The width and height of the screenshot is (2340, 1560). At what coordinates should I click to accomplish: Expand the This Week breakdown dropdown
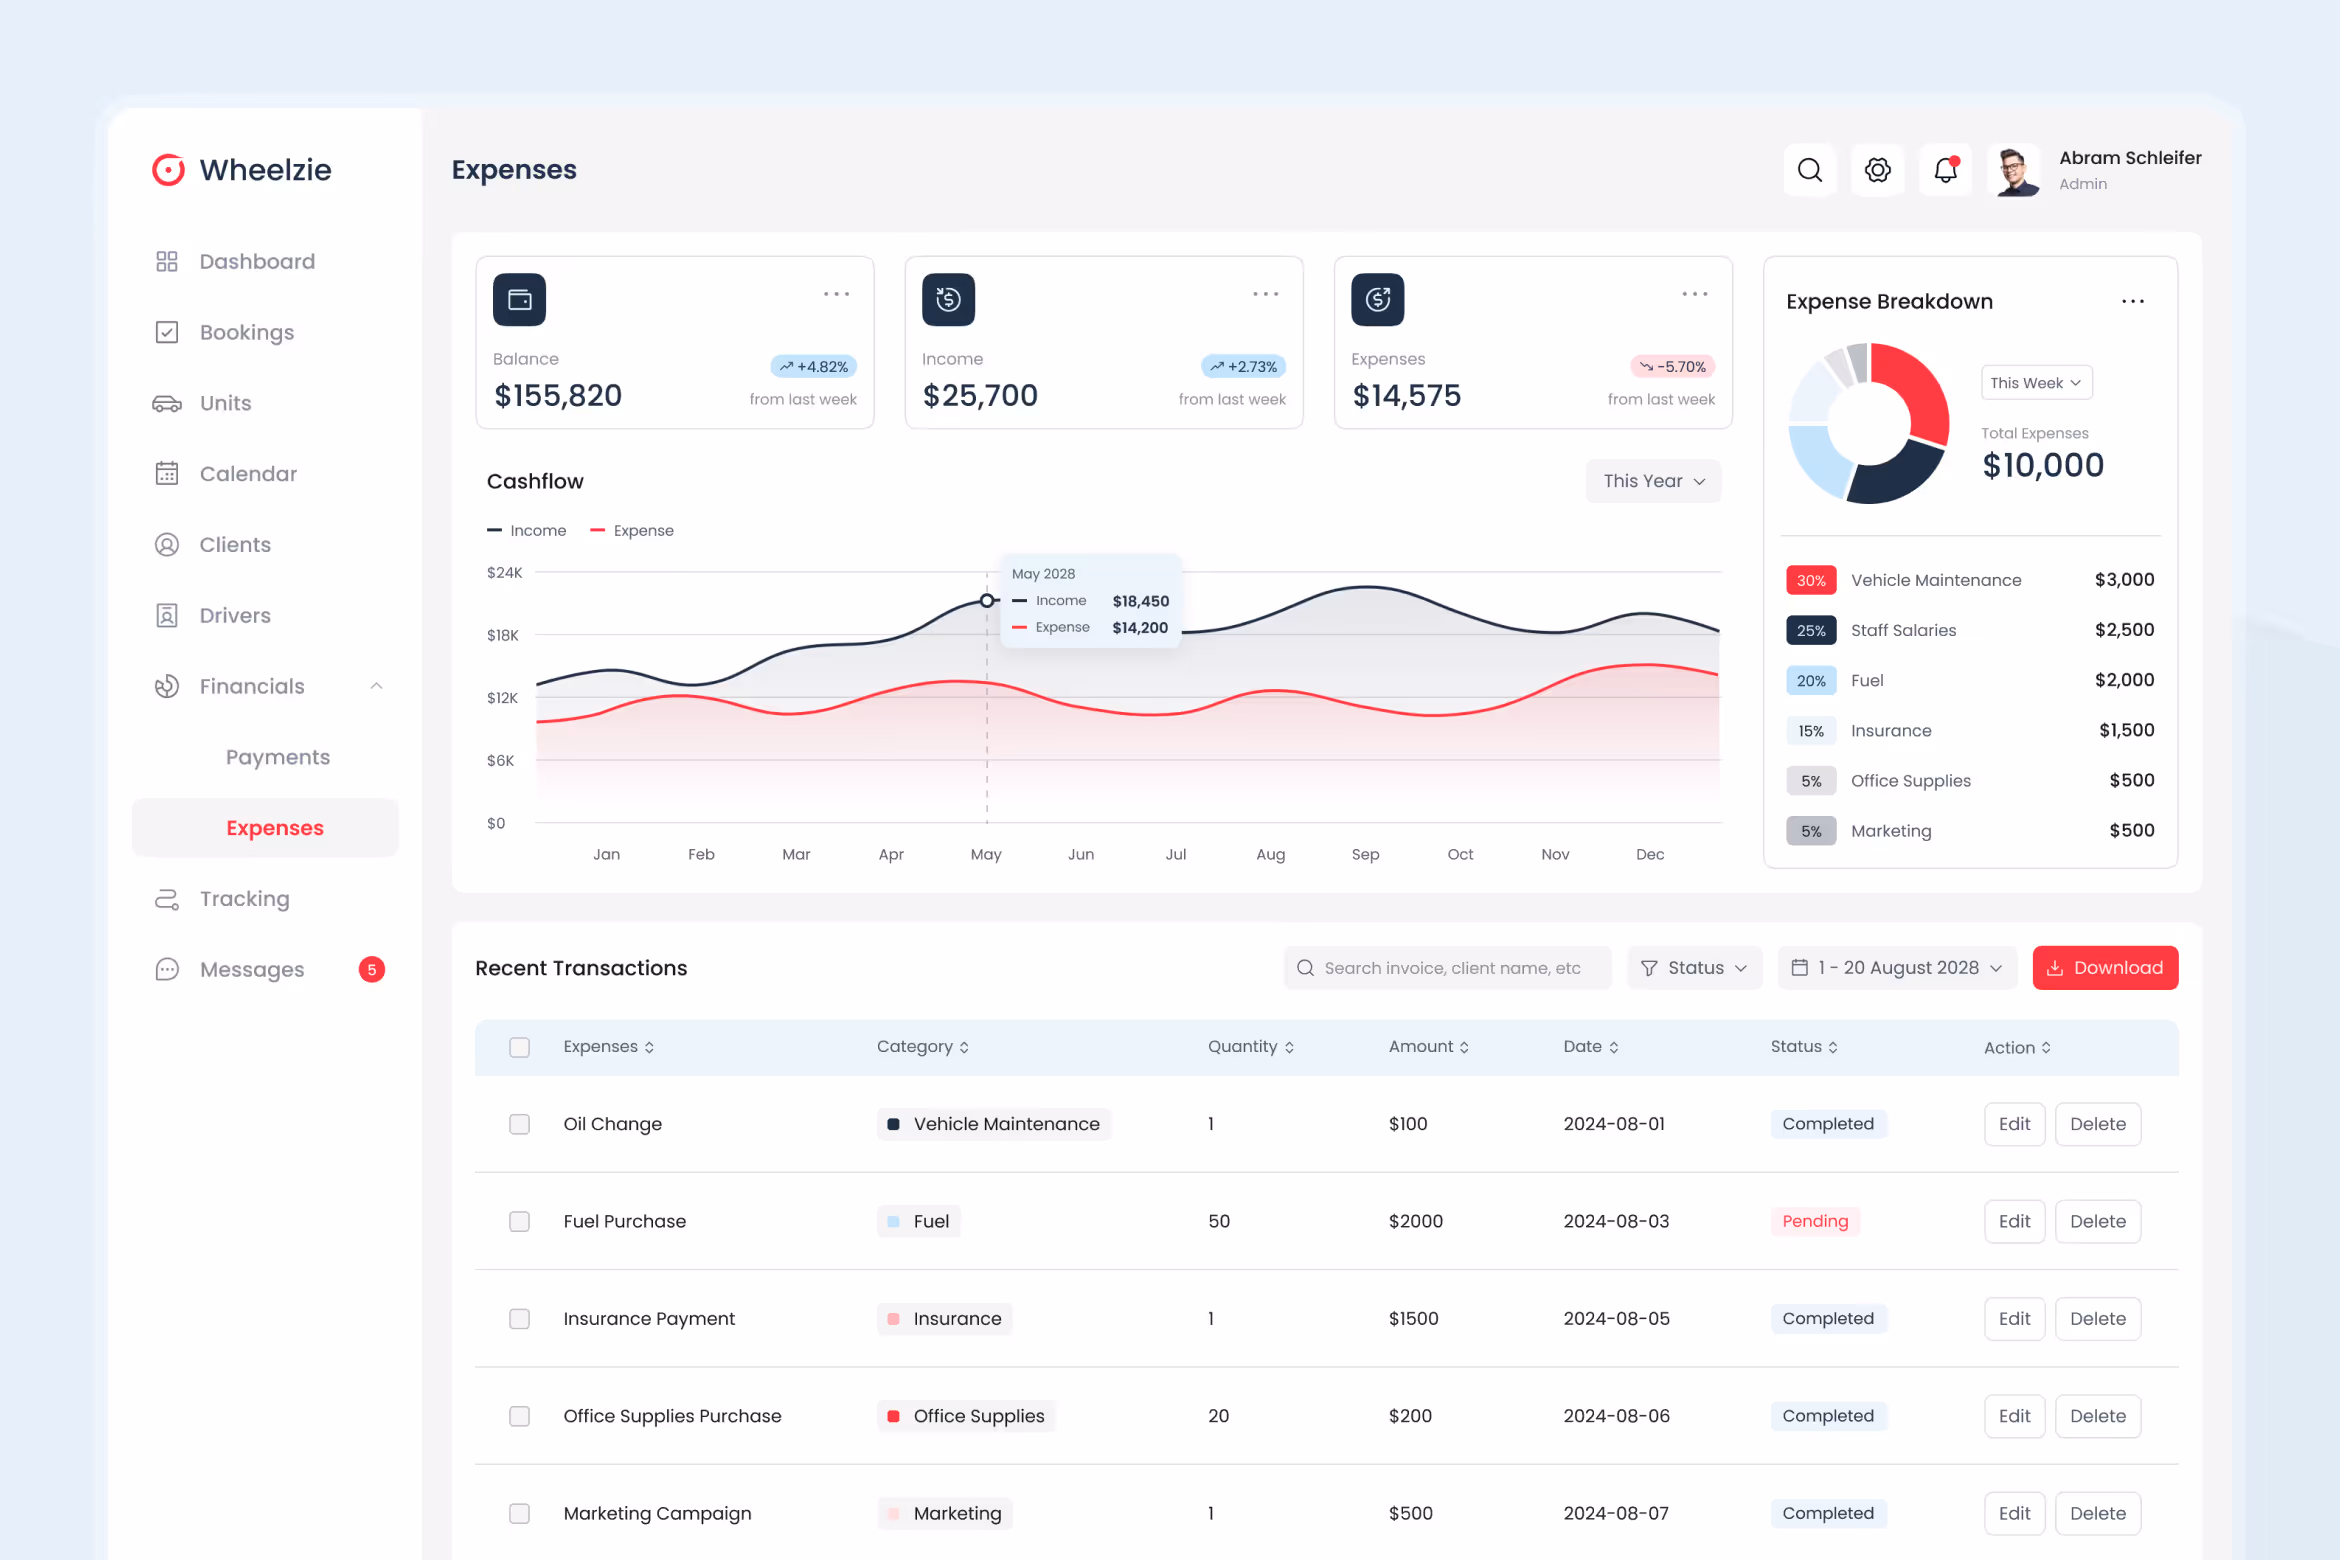pos(2035,383)
